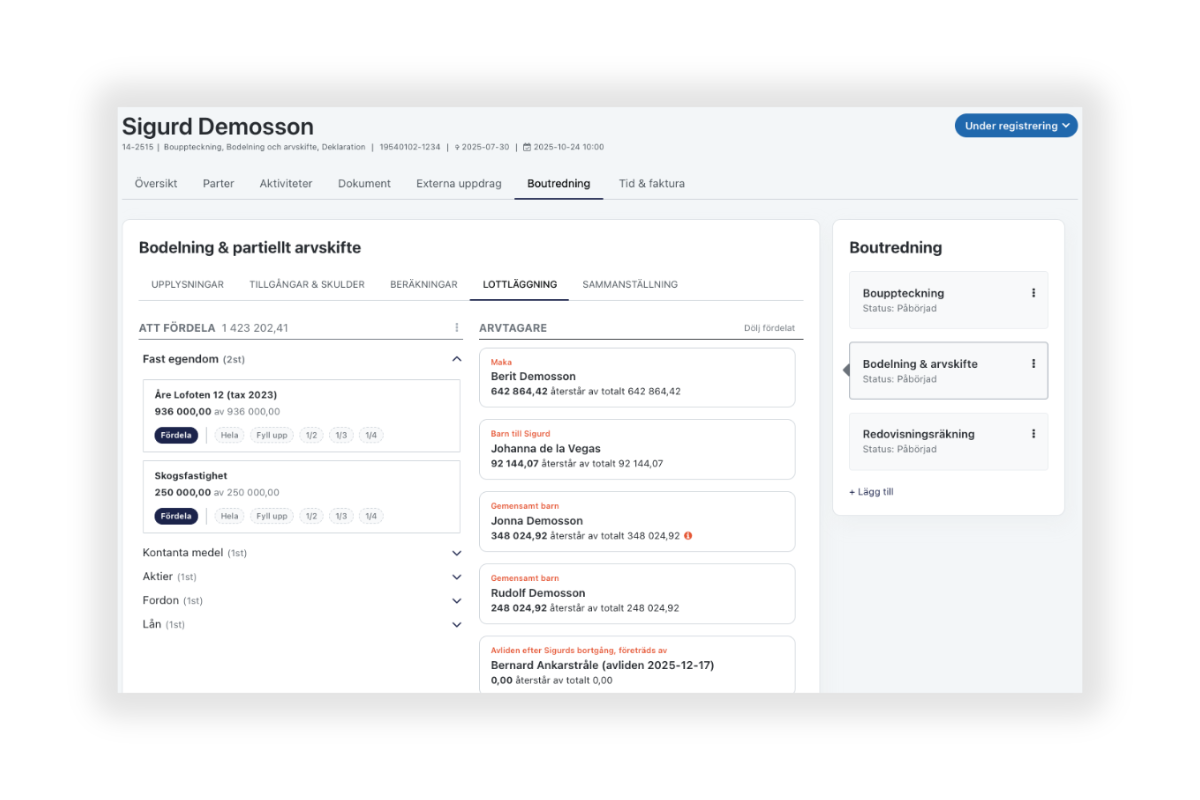Viewport: 1200px width, 800px height.
Task: Expand the Kontanta medel section
Action: pyautogui.click(x=456, y=553)
